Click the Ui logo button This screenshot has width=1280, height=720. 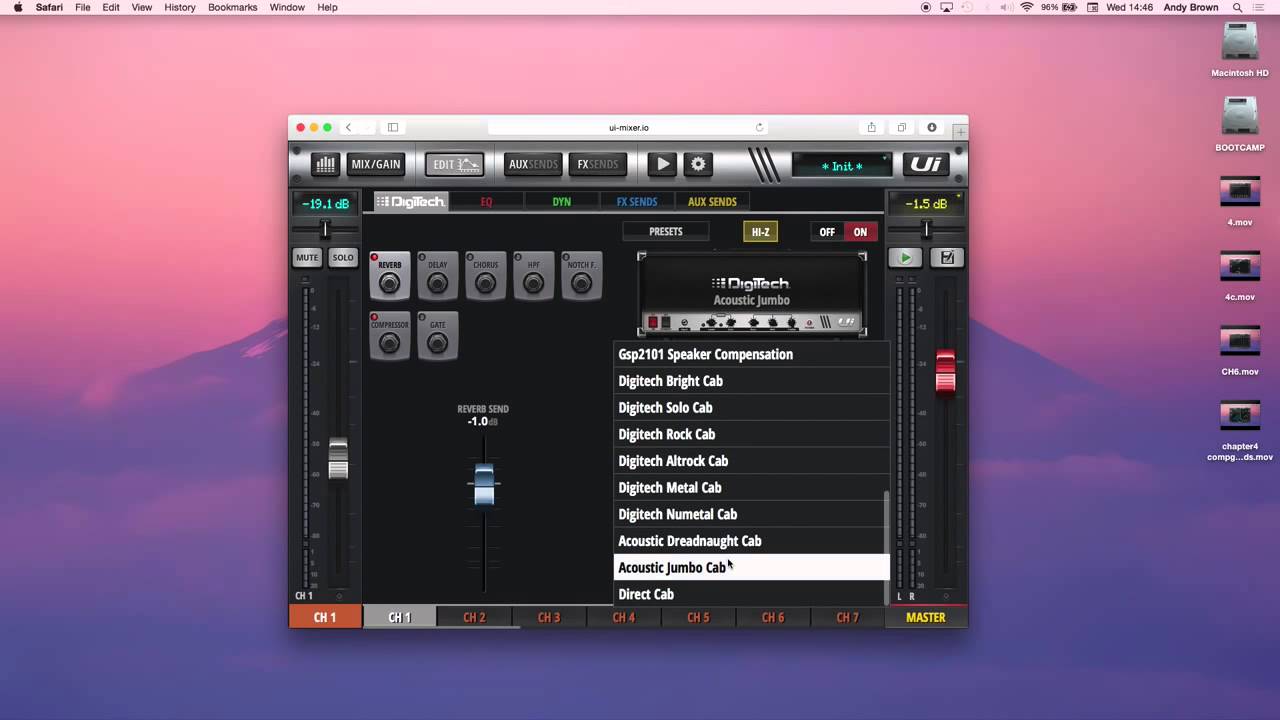coord(925,164)
